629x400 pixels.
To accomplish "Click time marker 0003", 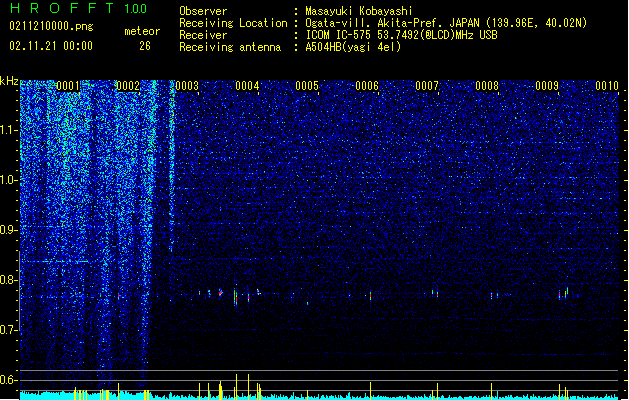I will (187, 86).
